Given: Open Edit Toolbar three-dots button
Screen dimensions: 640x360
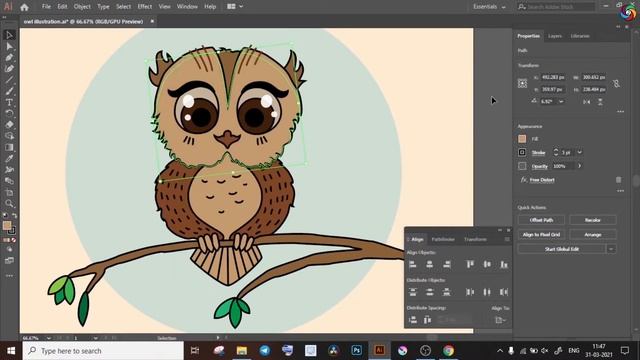Looking at the screenshot, I should click(x=9, y=276).
